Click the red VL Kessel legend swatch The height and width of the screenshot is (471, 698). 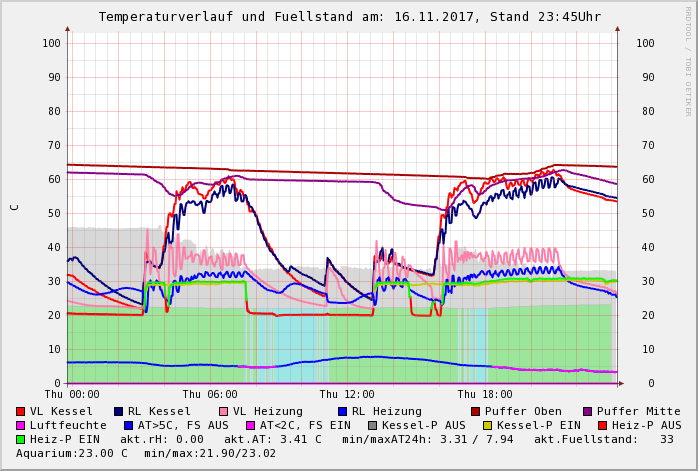[21, 411]
